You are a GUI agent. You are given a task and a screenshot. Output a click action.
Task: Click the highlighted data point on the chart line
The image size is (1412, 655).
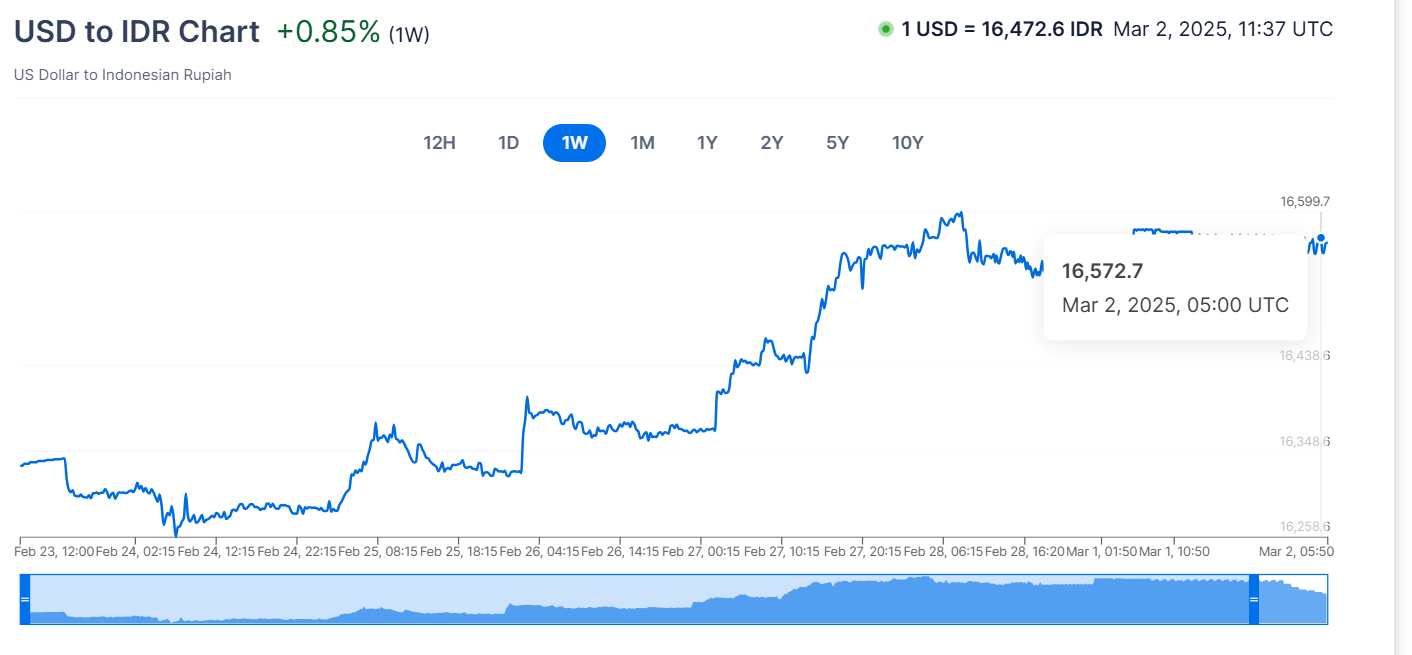coord(1322,239)
